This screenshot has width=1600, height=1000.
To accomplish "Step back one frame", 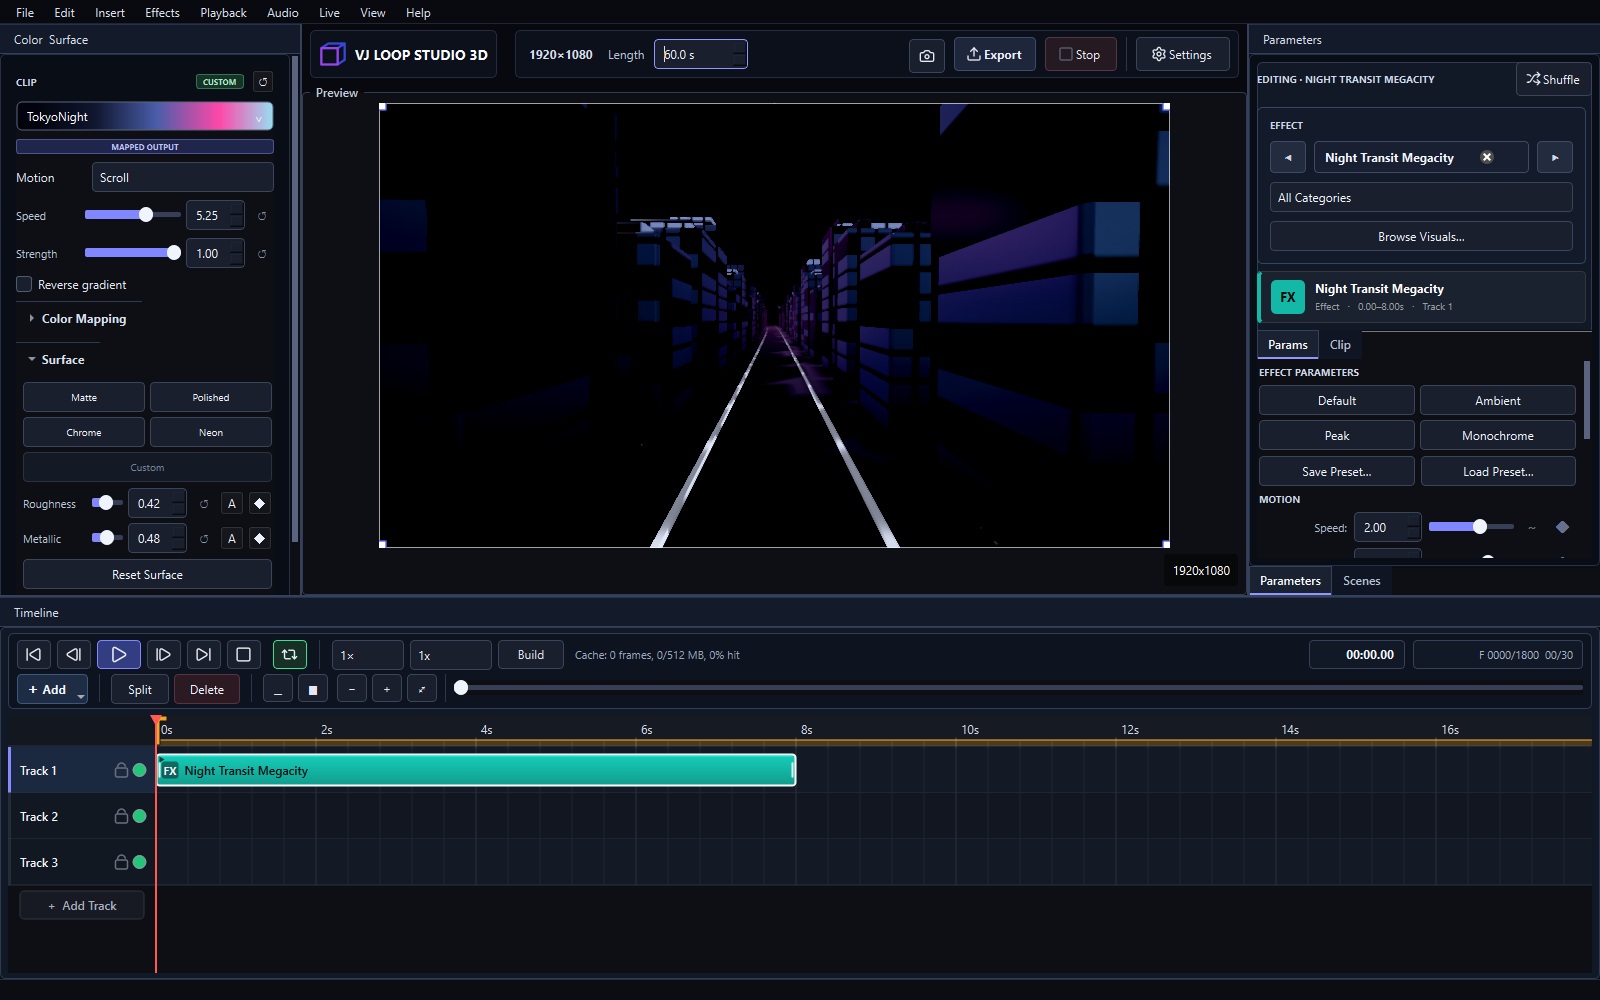I will point(74,655).
